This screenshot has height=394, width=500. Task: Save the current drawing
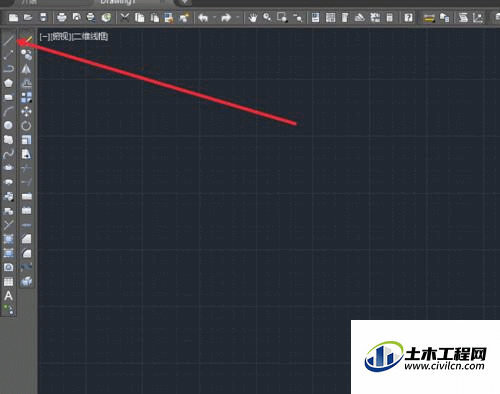43,17
